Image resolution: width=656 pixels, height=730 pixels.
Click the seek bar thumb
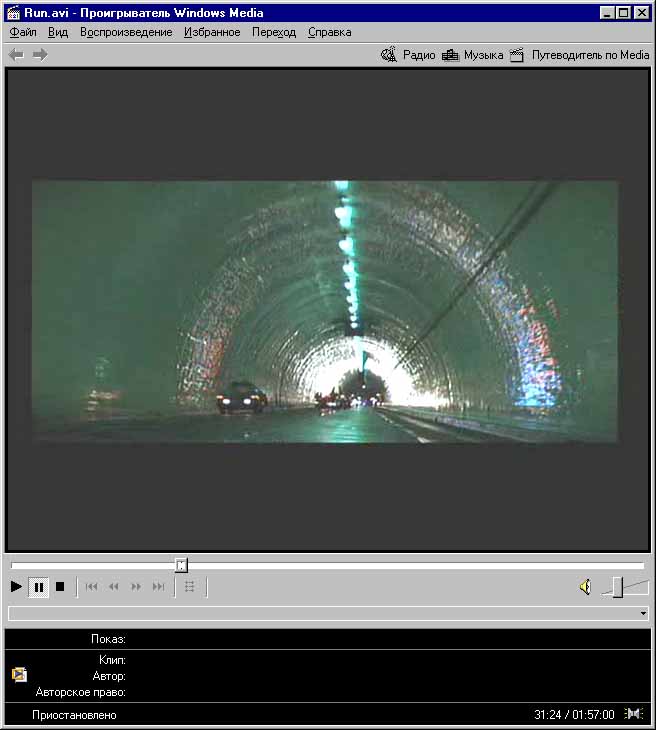pyautogui.click(x=181, y=565)
